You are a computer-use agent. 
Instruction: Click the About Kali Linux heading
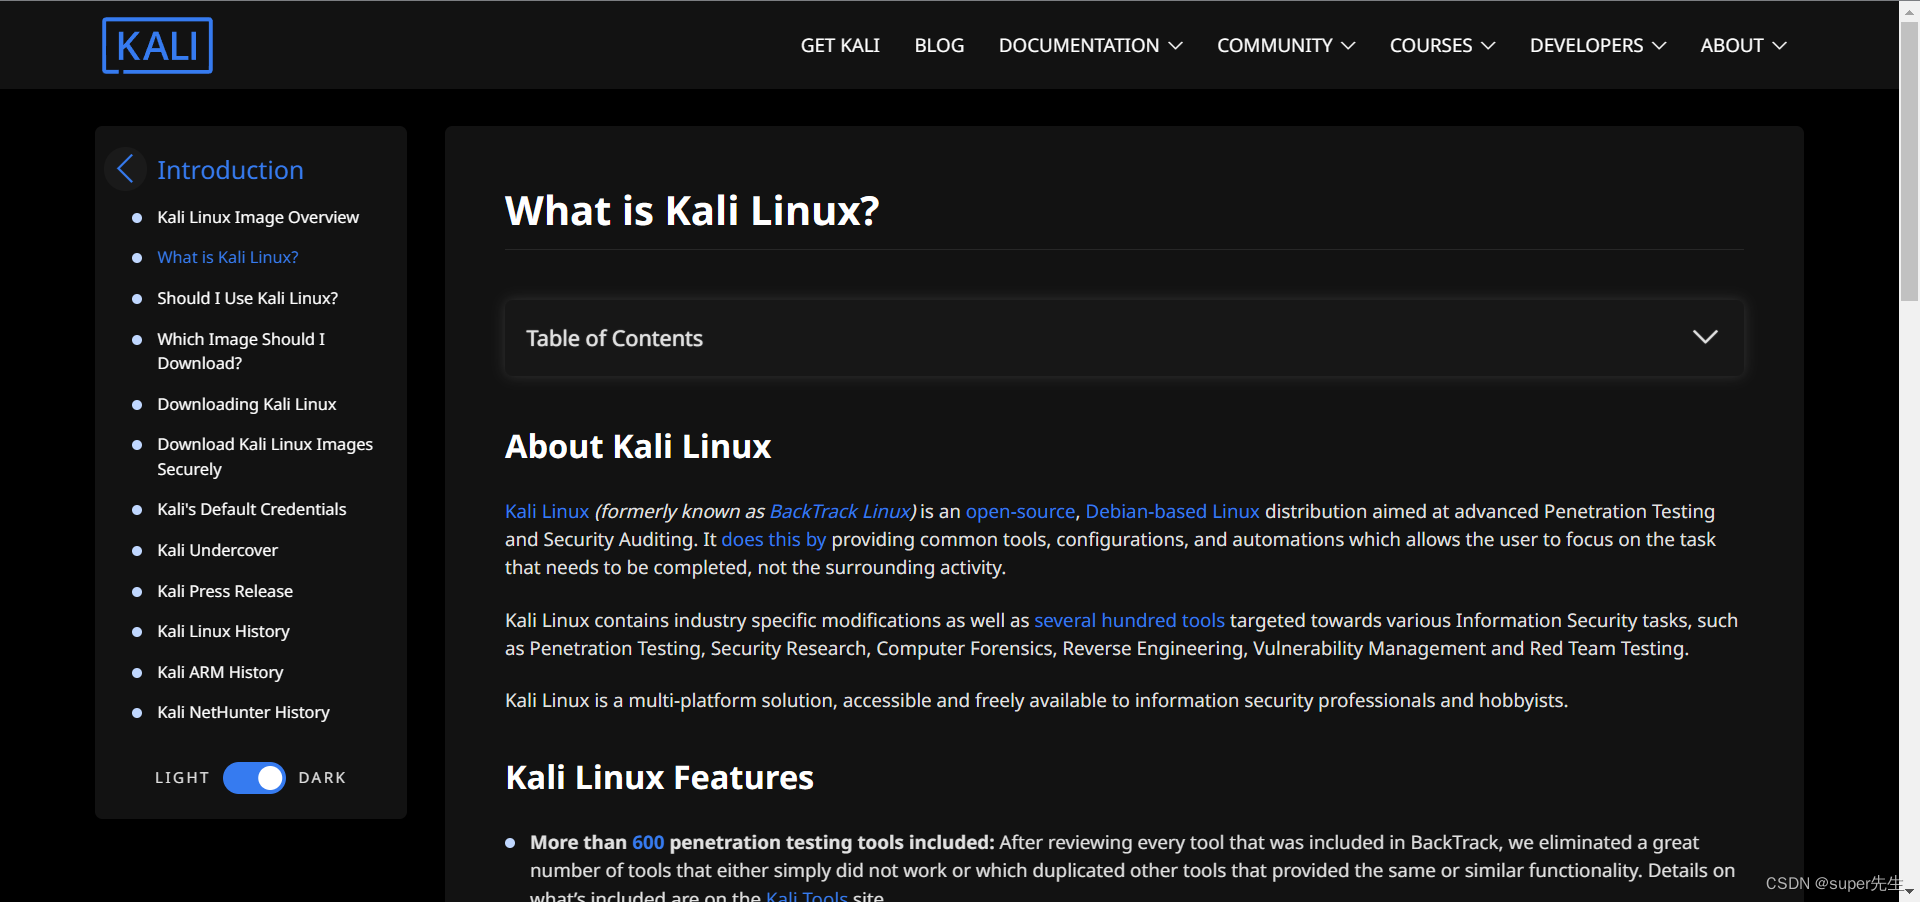tap(638, 446)
